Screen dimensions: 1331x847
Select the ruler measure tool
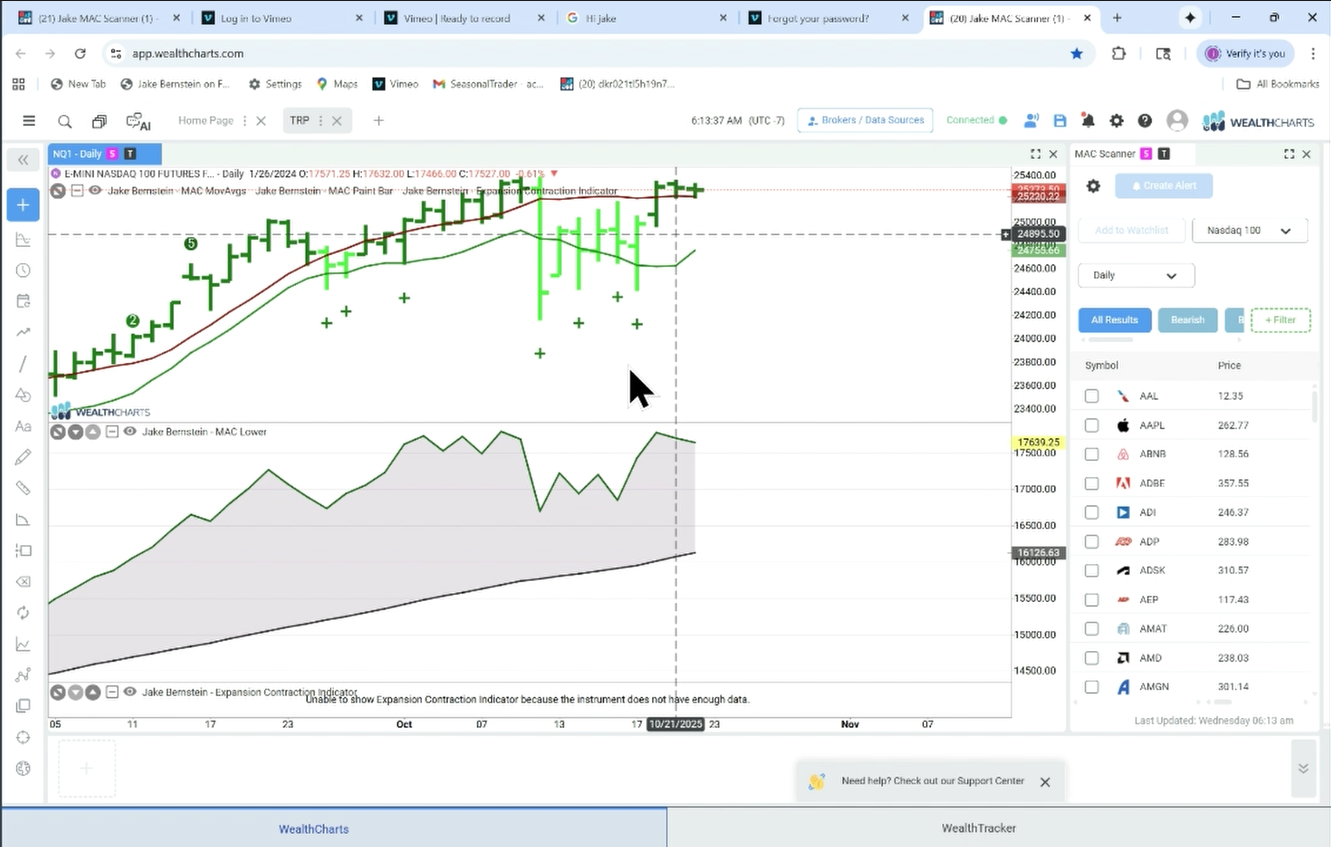[x=23, y=488]
